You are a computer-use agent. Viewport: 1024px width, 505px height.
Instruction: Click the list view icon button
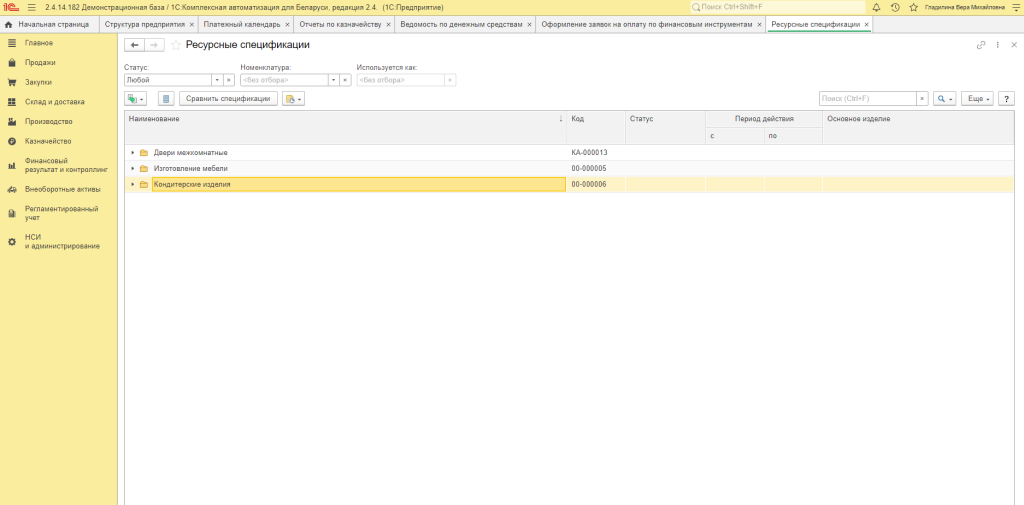tap(166, 99)
